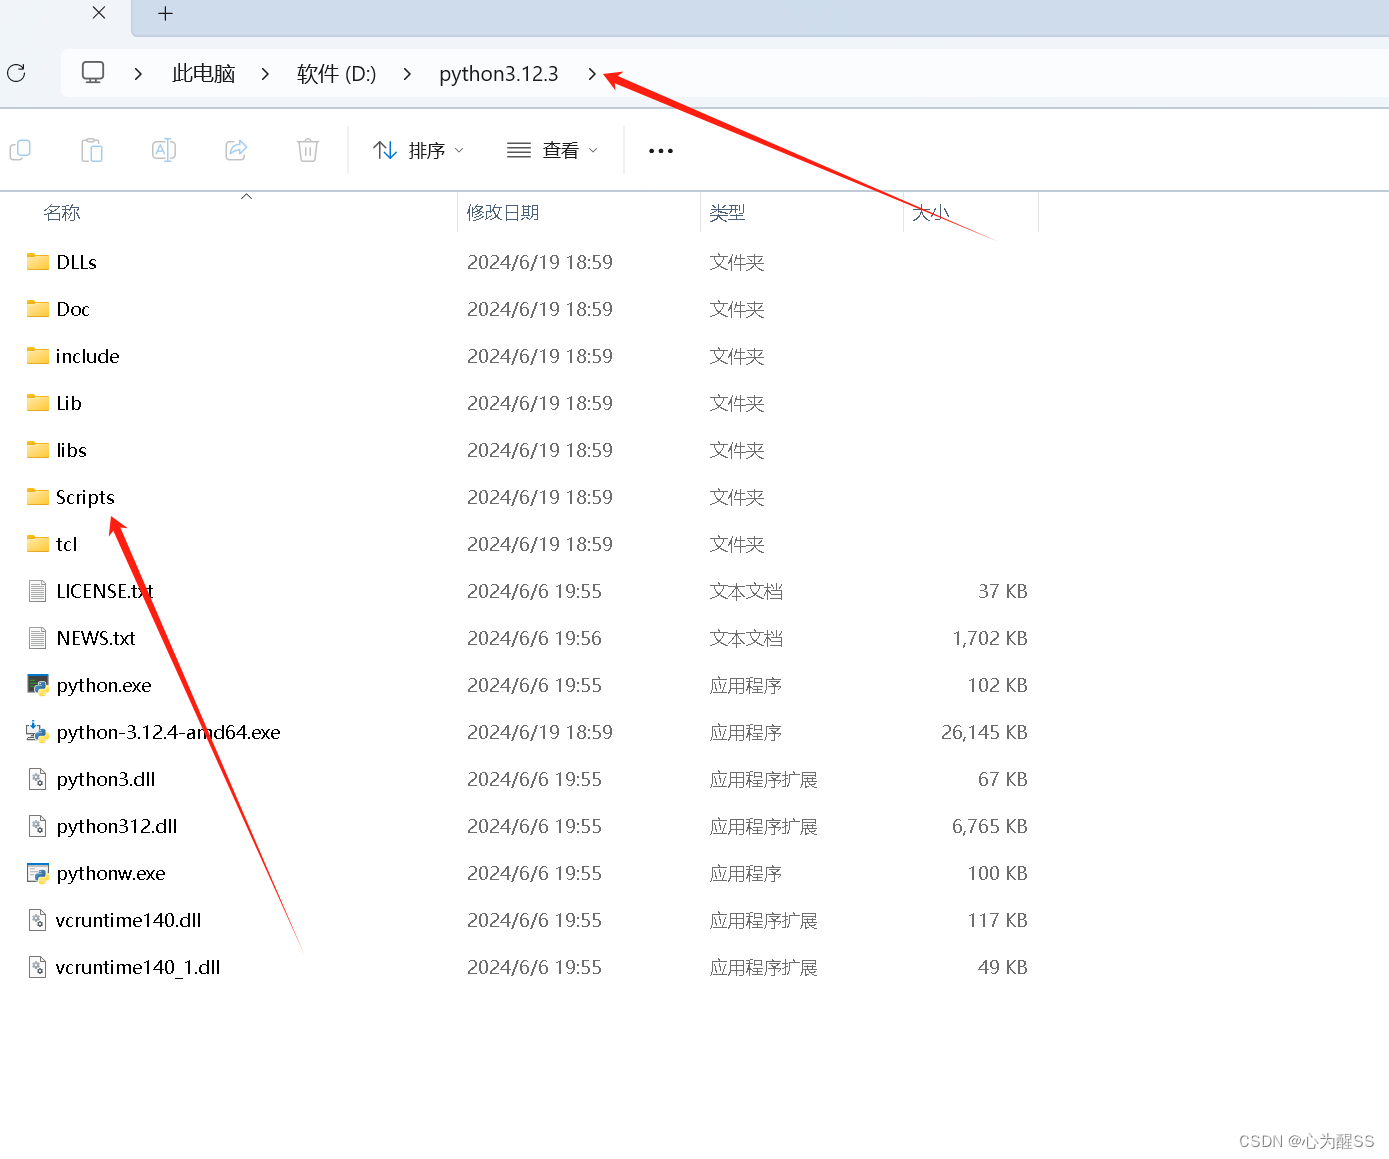1389x1159 pixels.
Task: Toggle sort direction on the 名称 column
Action: pos(61,212)
